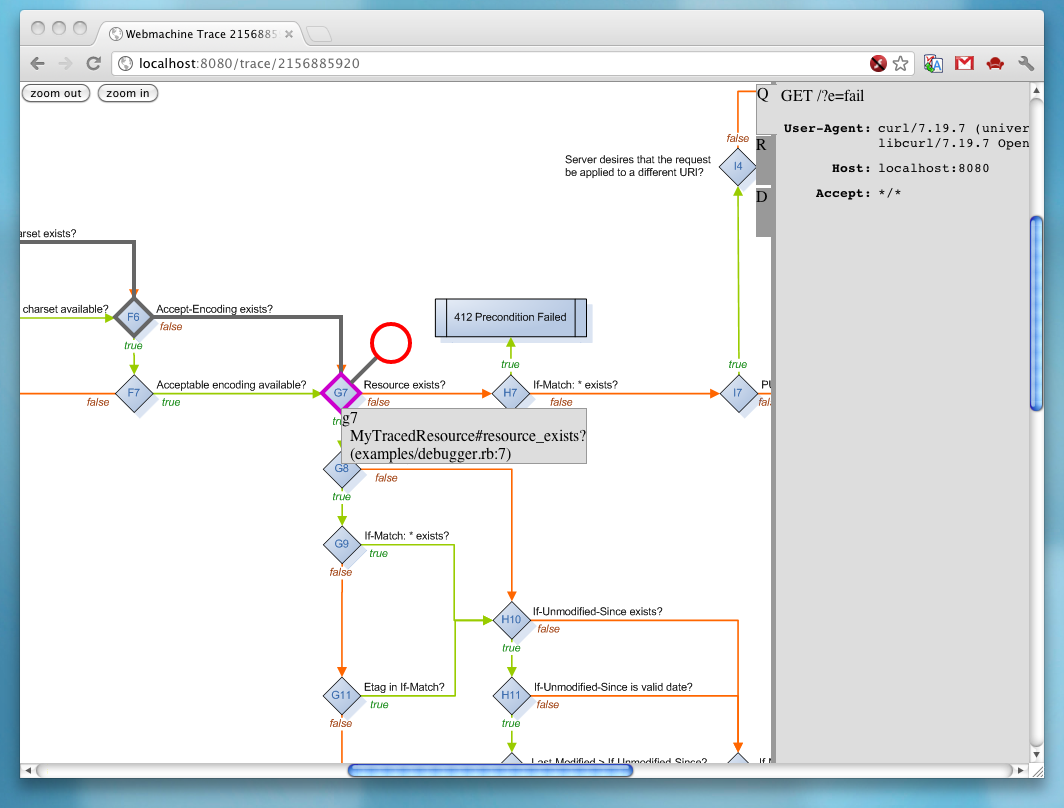The width and height of the screenshot is (1064, 808).
Task: Click 'If-Unmodified-Since is valid date?' label
Action: point(613,687)
